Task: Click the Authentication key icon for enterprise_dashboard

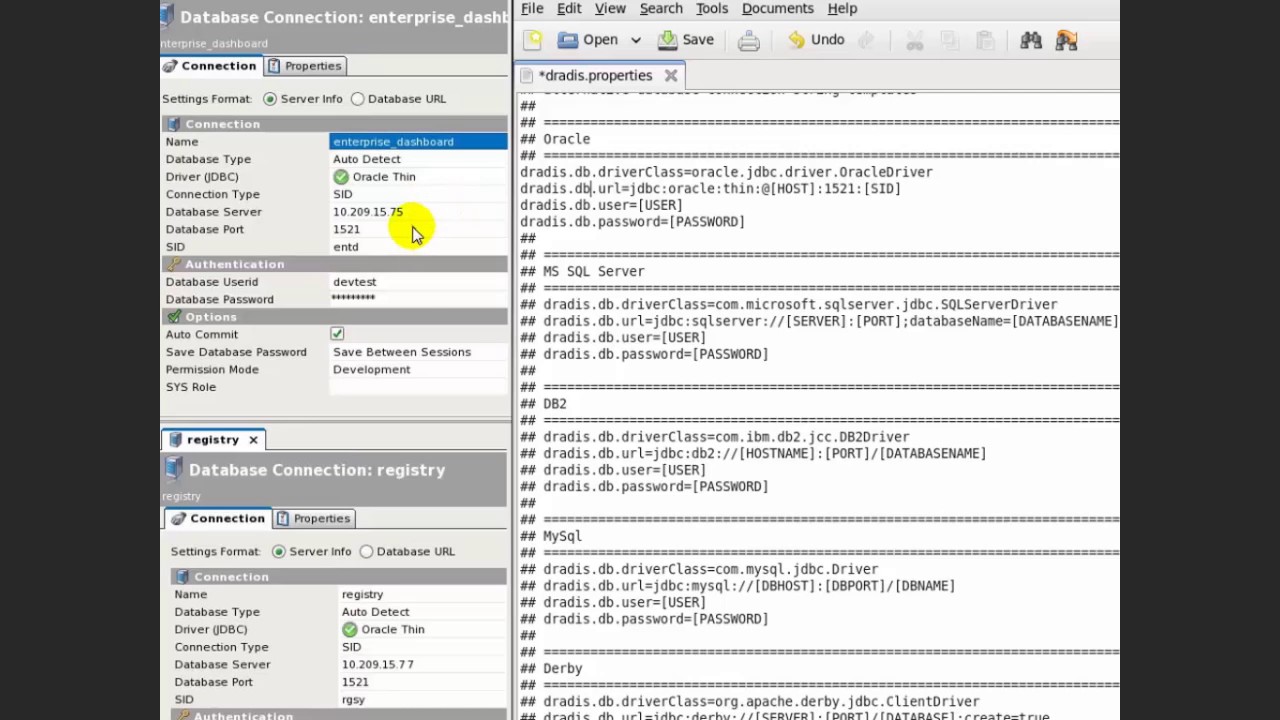Action: (174, 264)
